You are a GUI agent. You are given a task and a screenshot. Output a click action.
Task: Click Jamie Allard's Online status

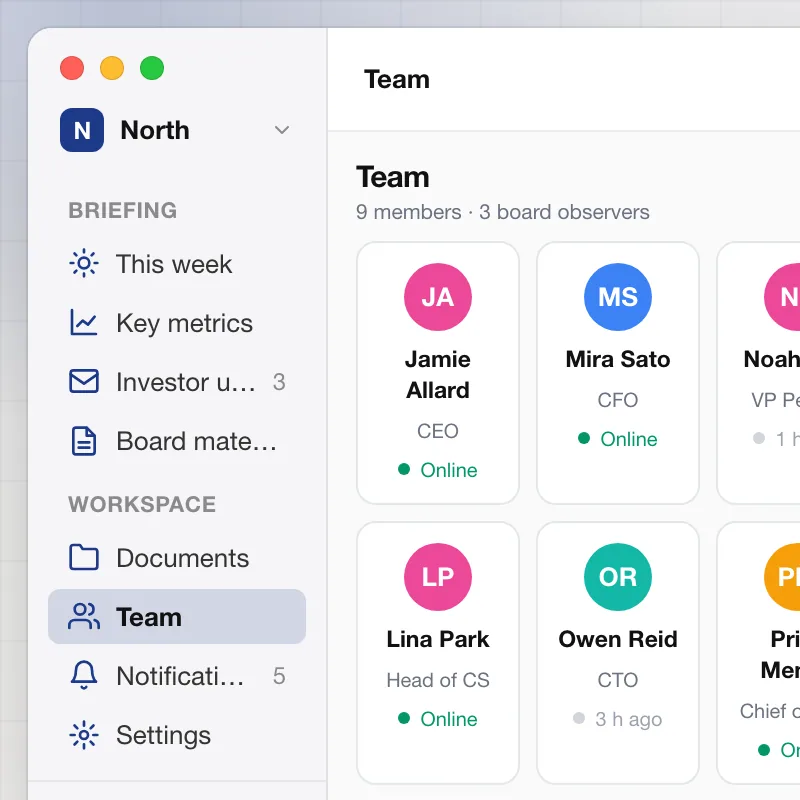pos(438,470)
